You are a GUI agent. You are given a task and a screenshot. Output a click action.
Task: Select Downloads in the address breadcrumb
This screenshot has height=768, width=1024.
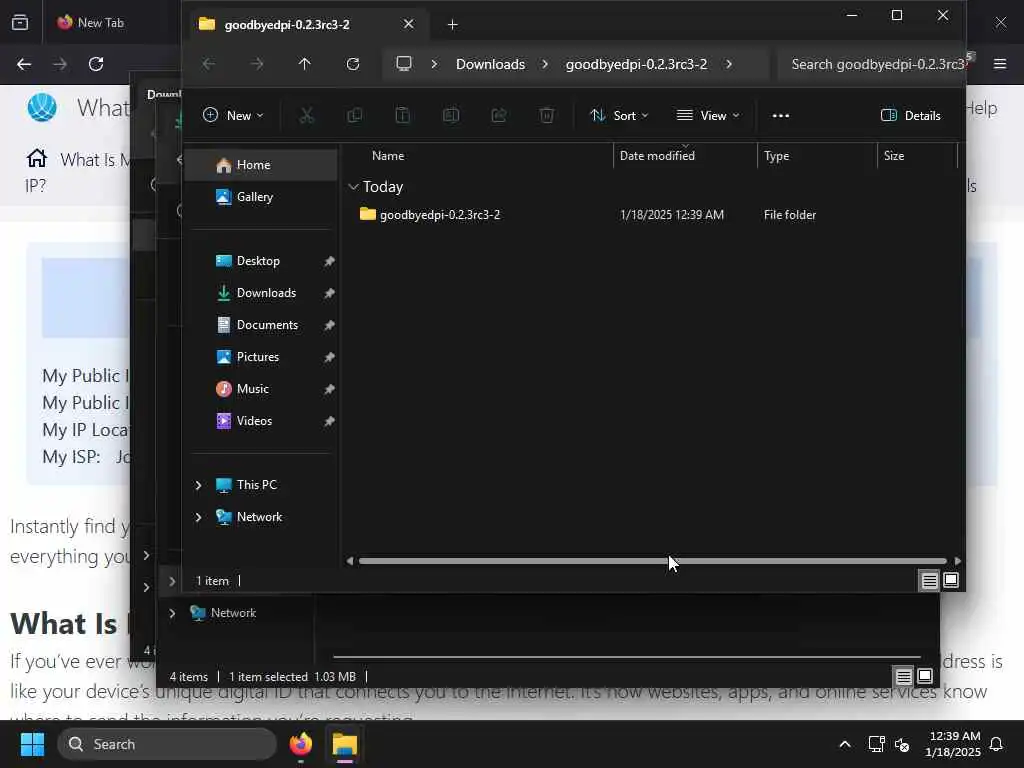490,64
